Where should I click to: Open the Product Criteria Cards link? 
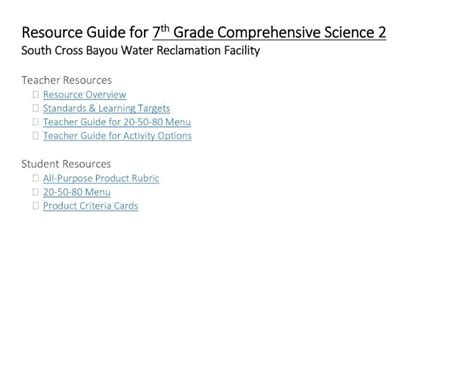pos(90,206)
